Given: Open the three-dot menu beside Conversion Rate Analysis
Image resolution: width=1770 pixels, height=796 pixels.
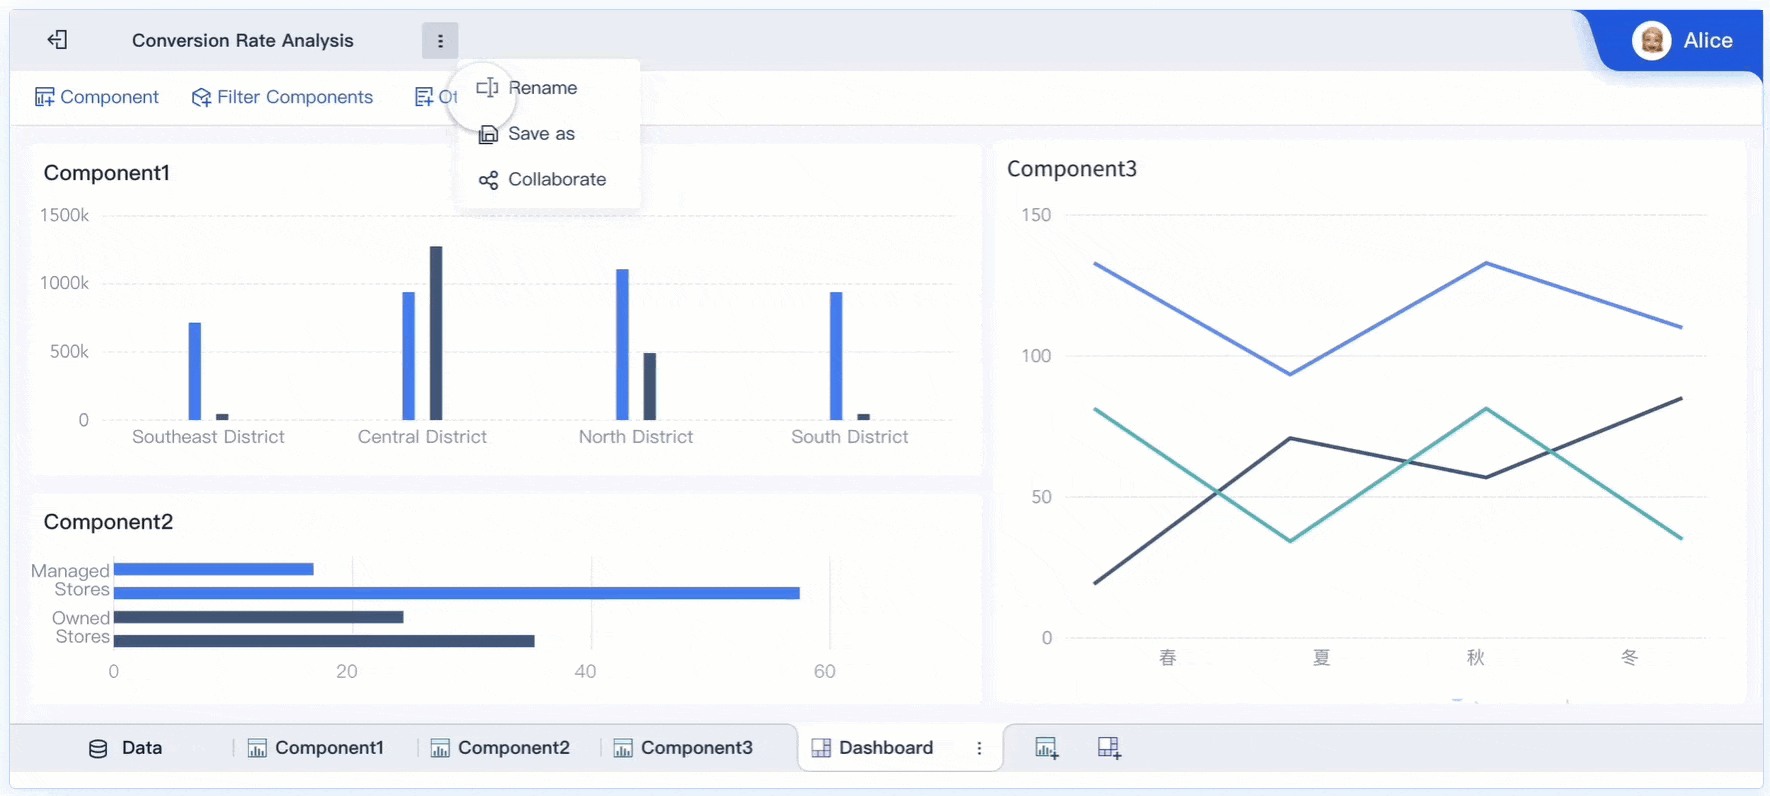Looking at the screenshot, I should (x=440, y=41).
